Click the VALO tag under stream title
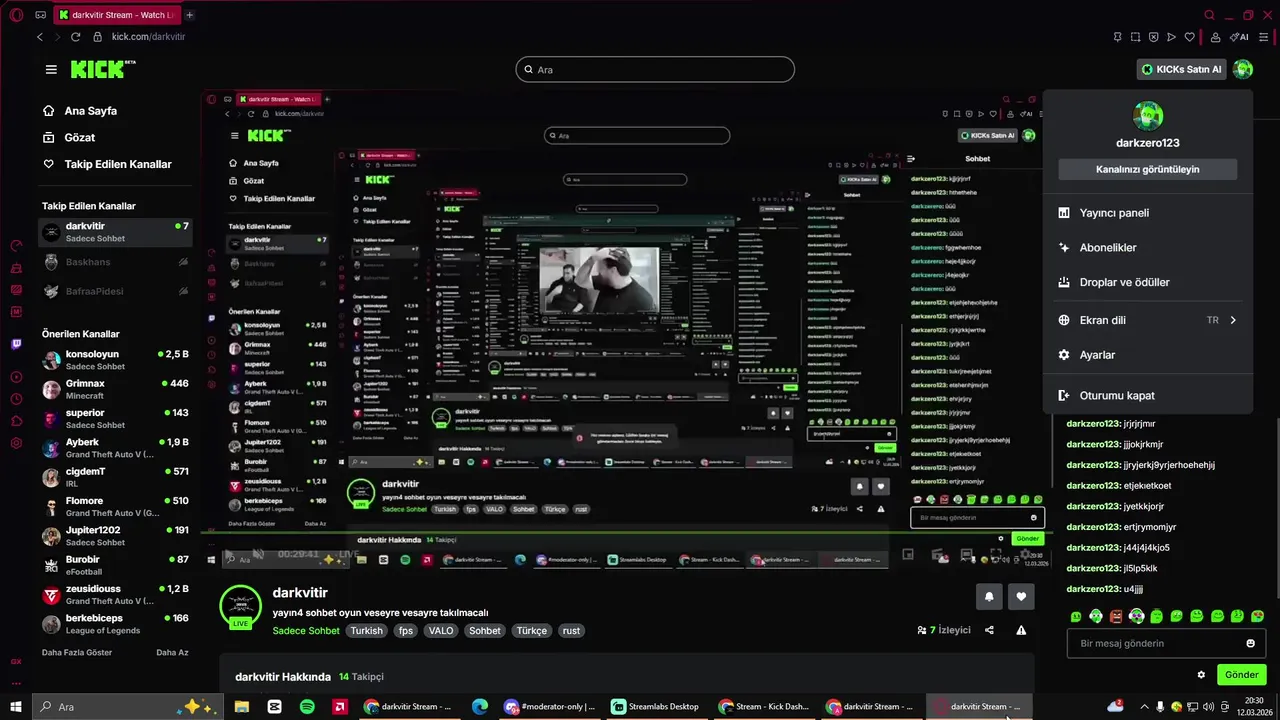Screen dimensions: 1280x720 pyautogui.click(x=441, y=631)
